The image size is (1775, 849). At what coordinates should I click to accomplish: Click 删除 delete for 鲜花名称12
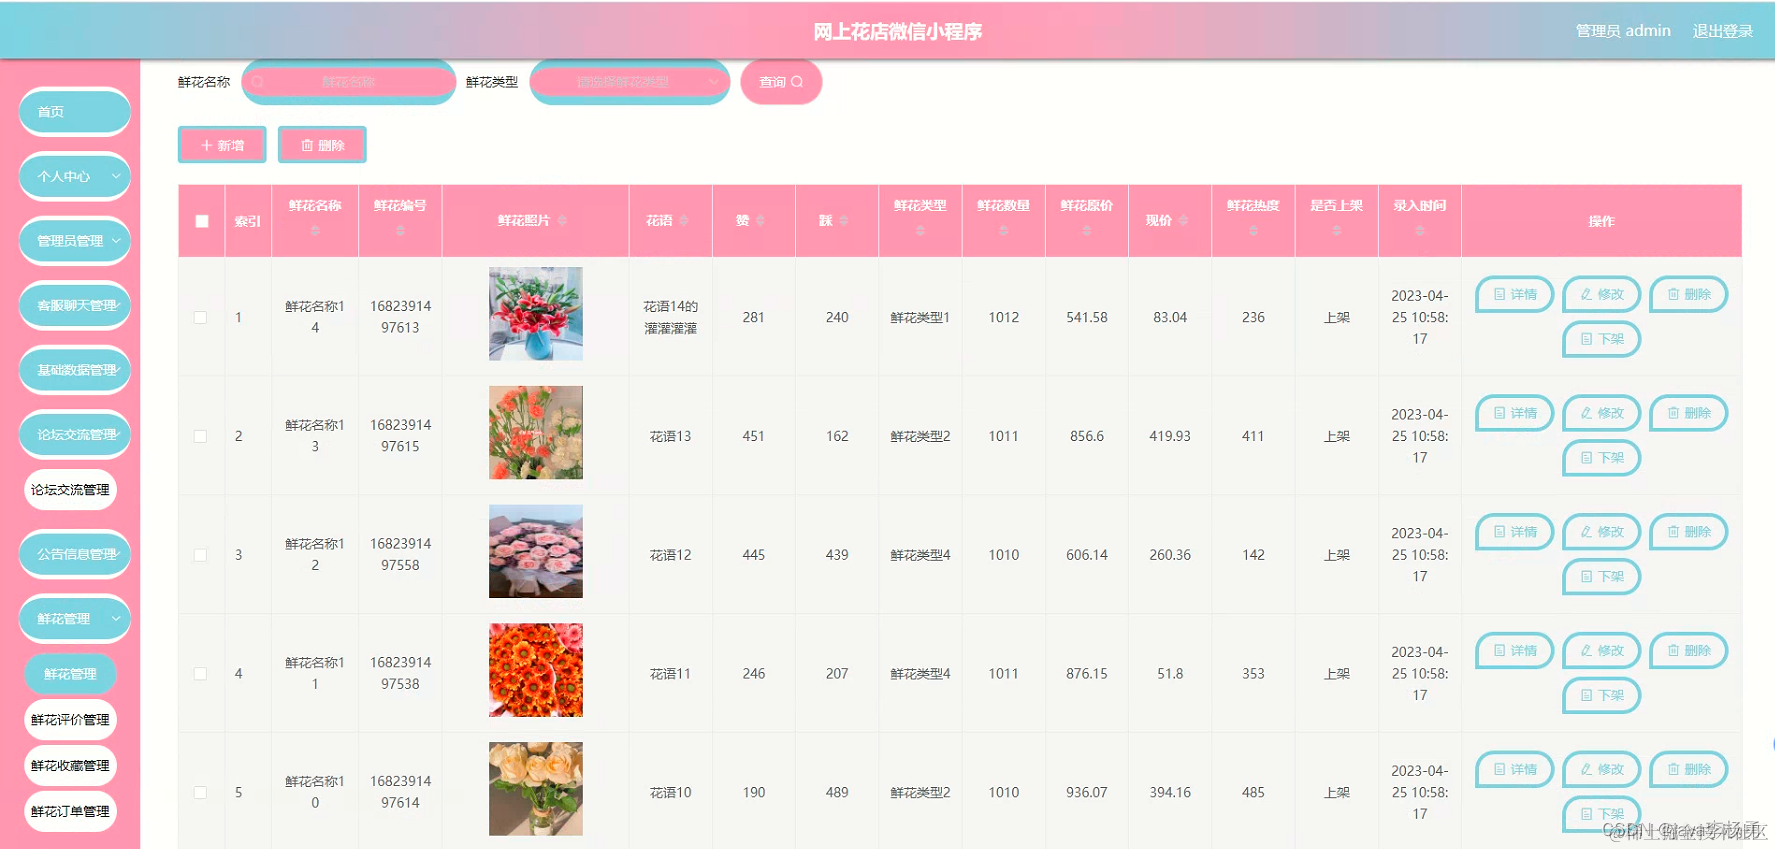pos(1689,532)
